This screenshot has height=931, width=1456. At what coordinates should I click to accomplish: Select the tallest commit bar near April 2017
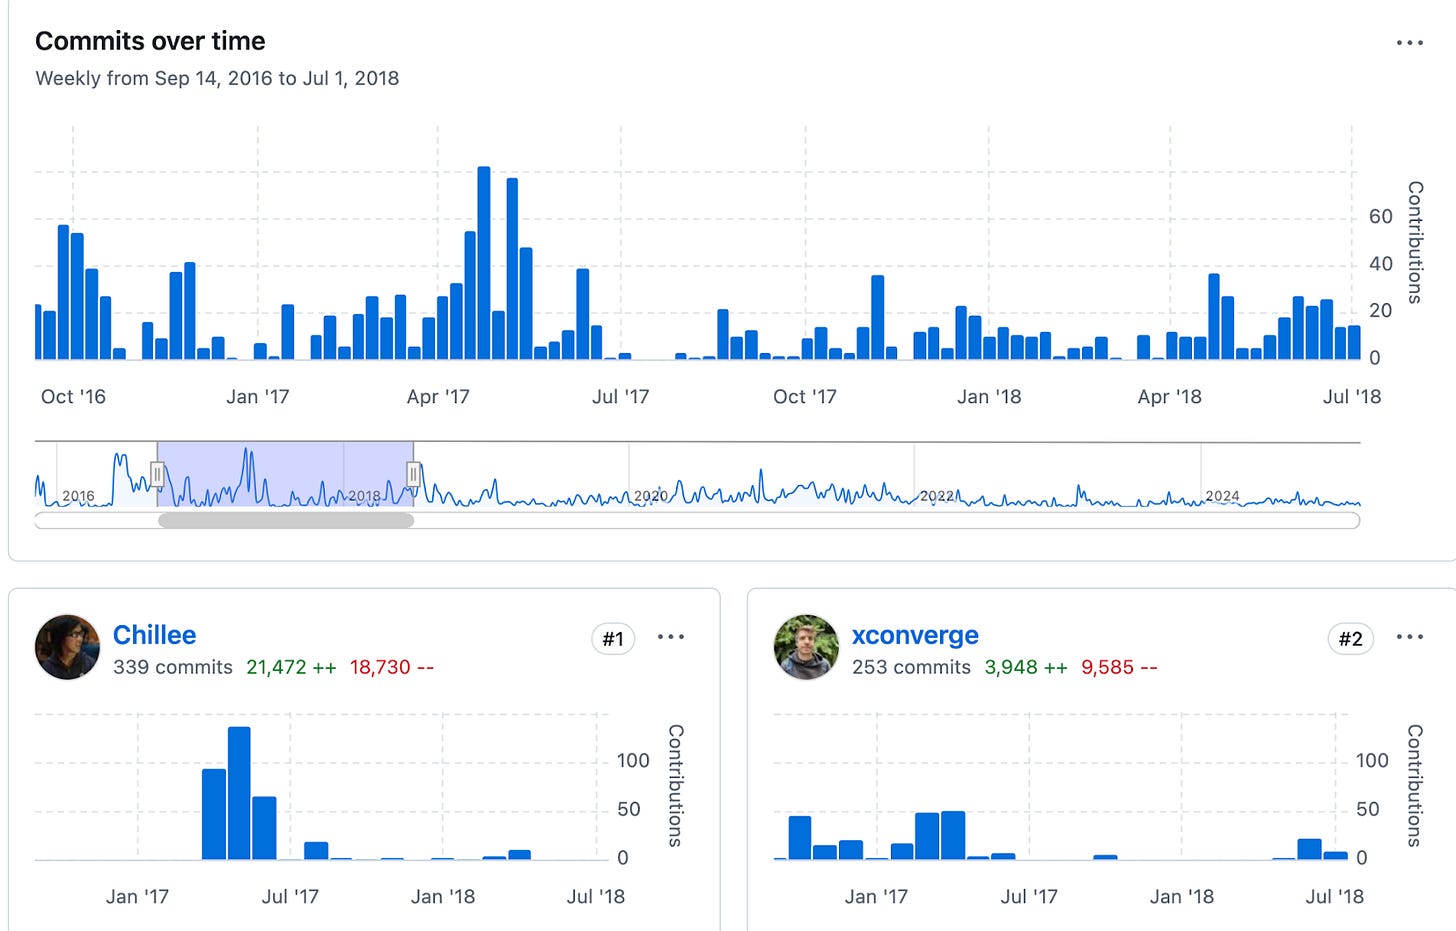pos(484,262)
